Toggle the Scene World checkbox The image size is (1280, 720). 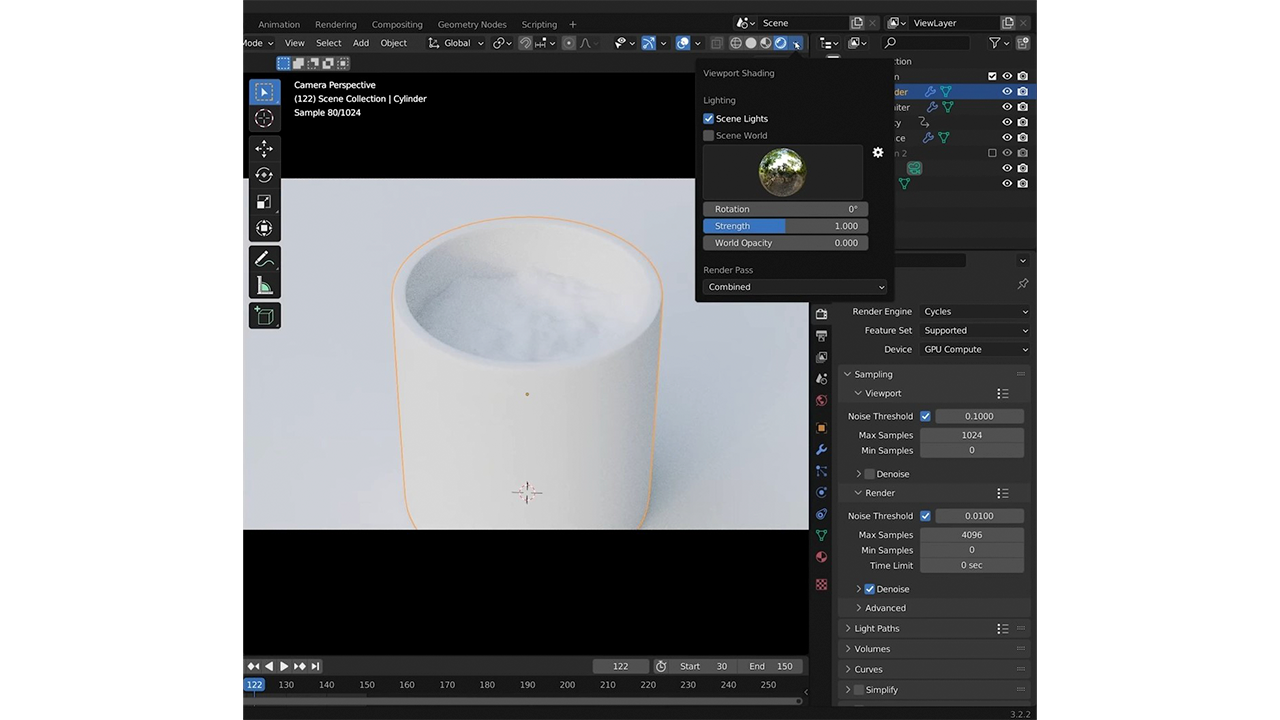[x=709, y=136]
